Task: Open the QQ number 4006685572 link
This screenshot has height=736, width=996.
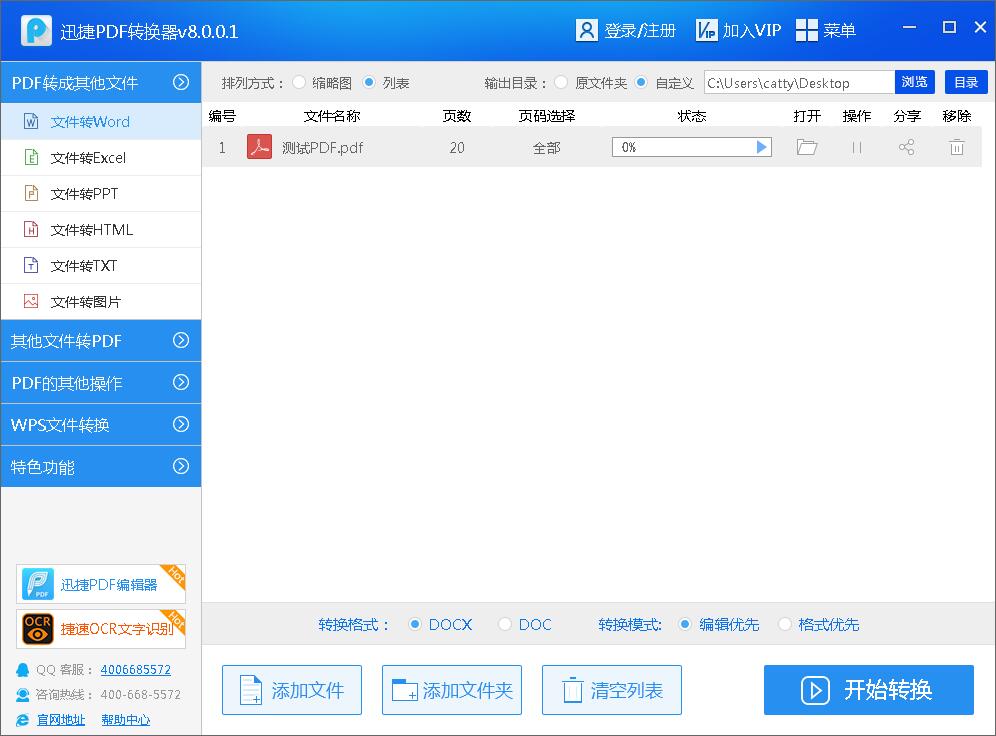Action: pyautogui.click(x=135, y=669)
